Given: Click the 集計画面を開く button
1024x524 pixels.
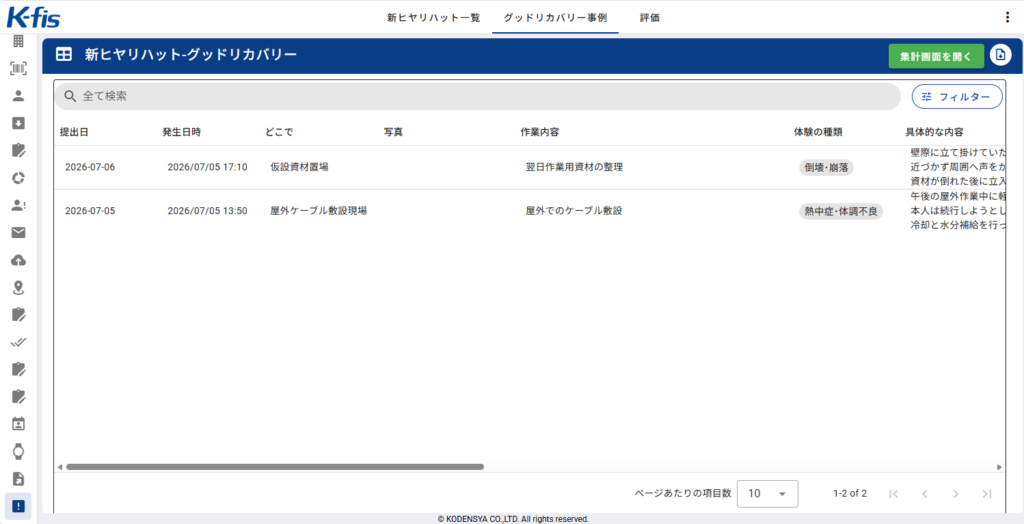Looking at the screenshot, I should [936, 56].
